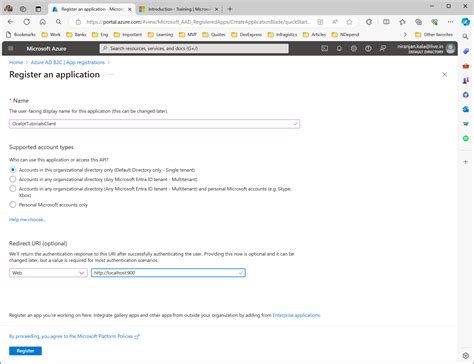Open Azure feedback icon
Screen dimensions: 474x364
[383, 49]
